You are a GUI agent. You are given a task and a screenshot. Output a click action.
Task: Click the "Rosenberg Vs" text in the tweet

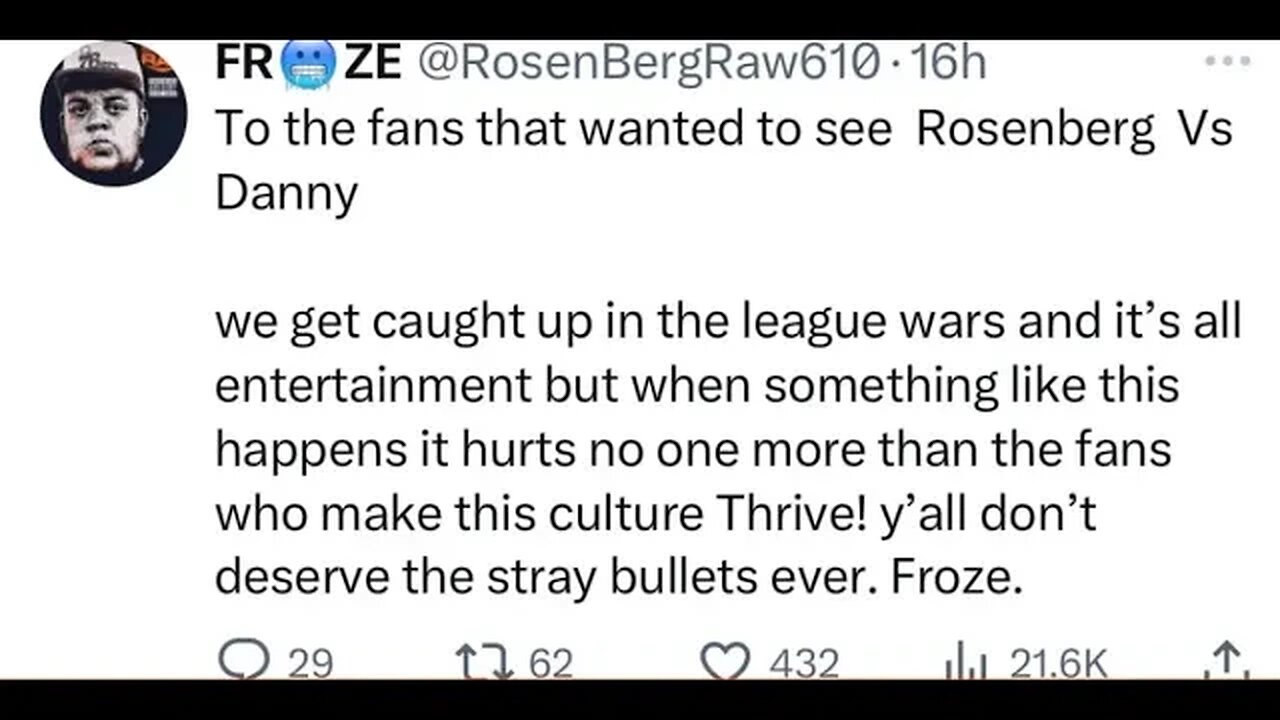[1073, 131]
